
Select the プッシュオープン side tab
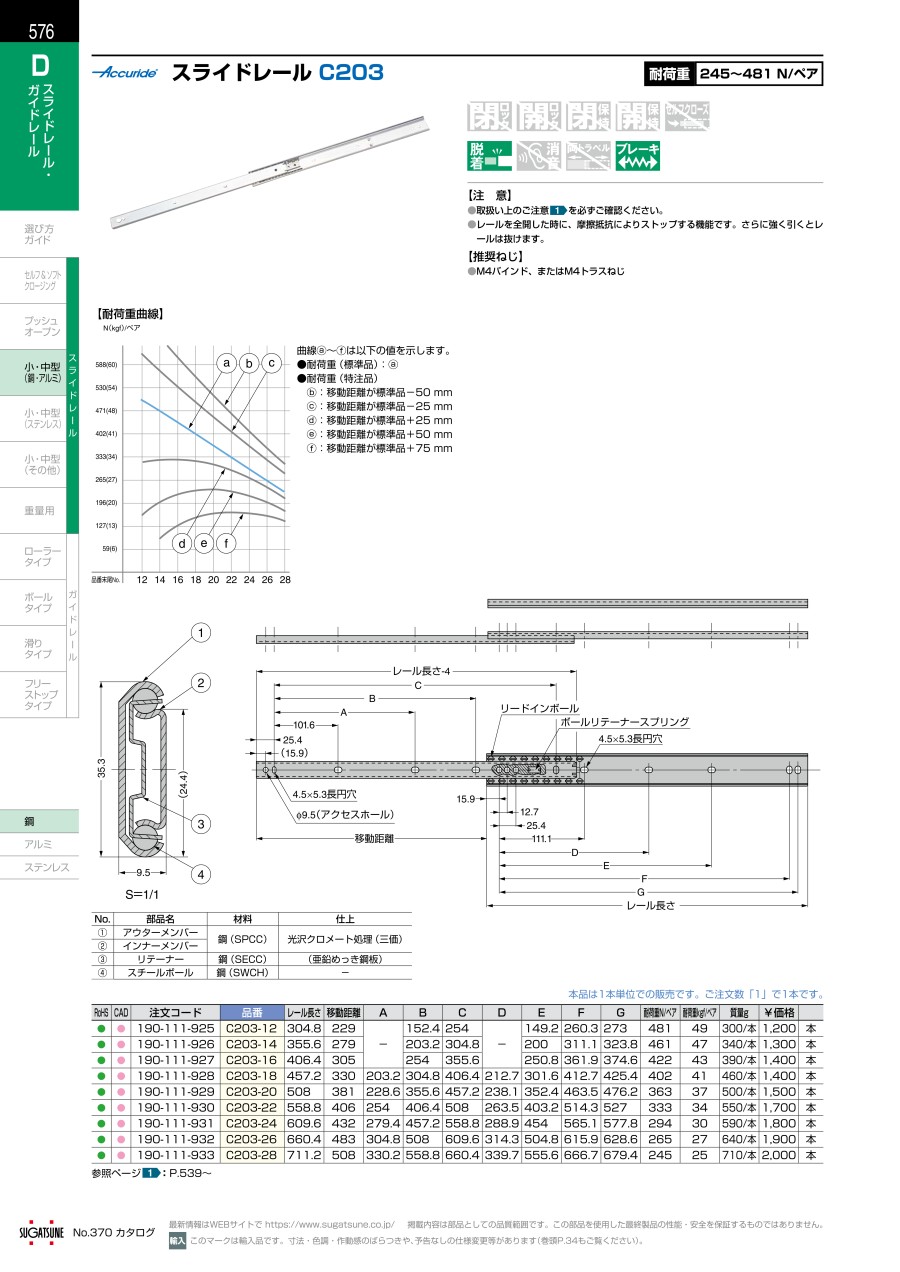click(x=42, y=325)
